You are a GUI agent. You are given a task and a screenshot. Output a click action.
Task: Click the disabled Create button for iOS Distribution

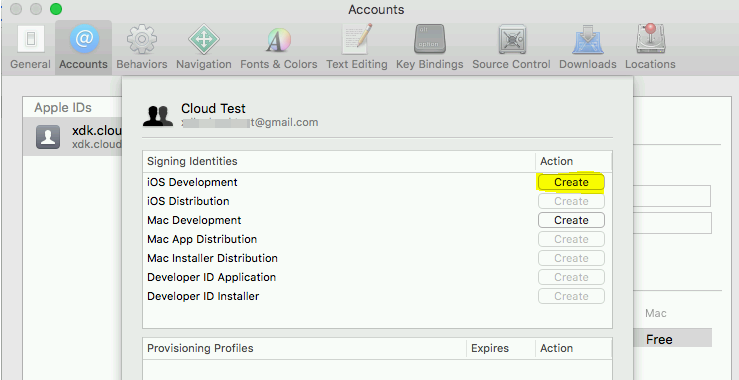click(571, 201)
